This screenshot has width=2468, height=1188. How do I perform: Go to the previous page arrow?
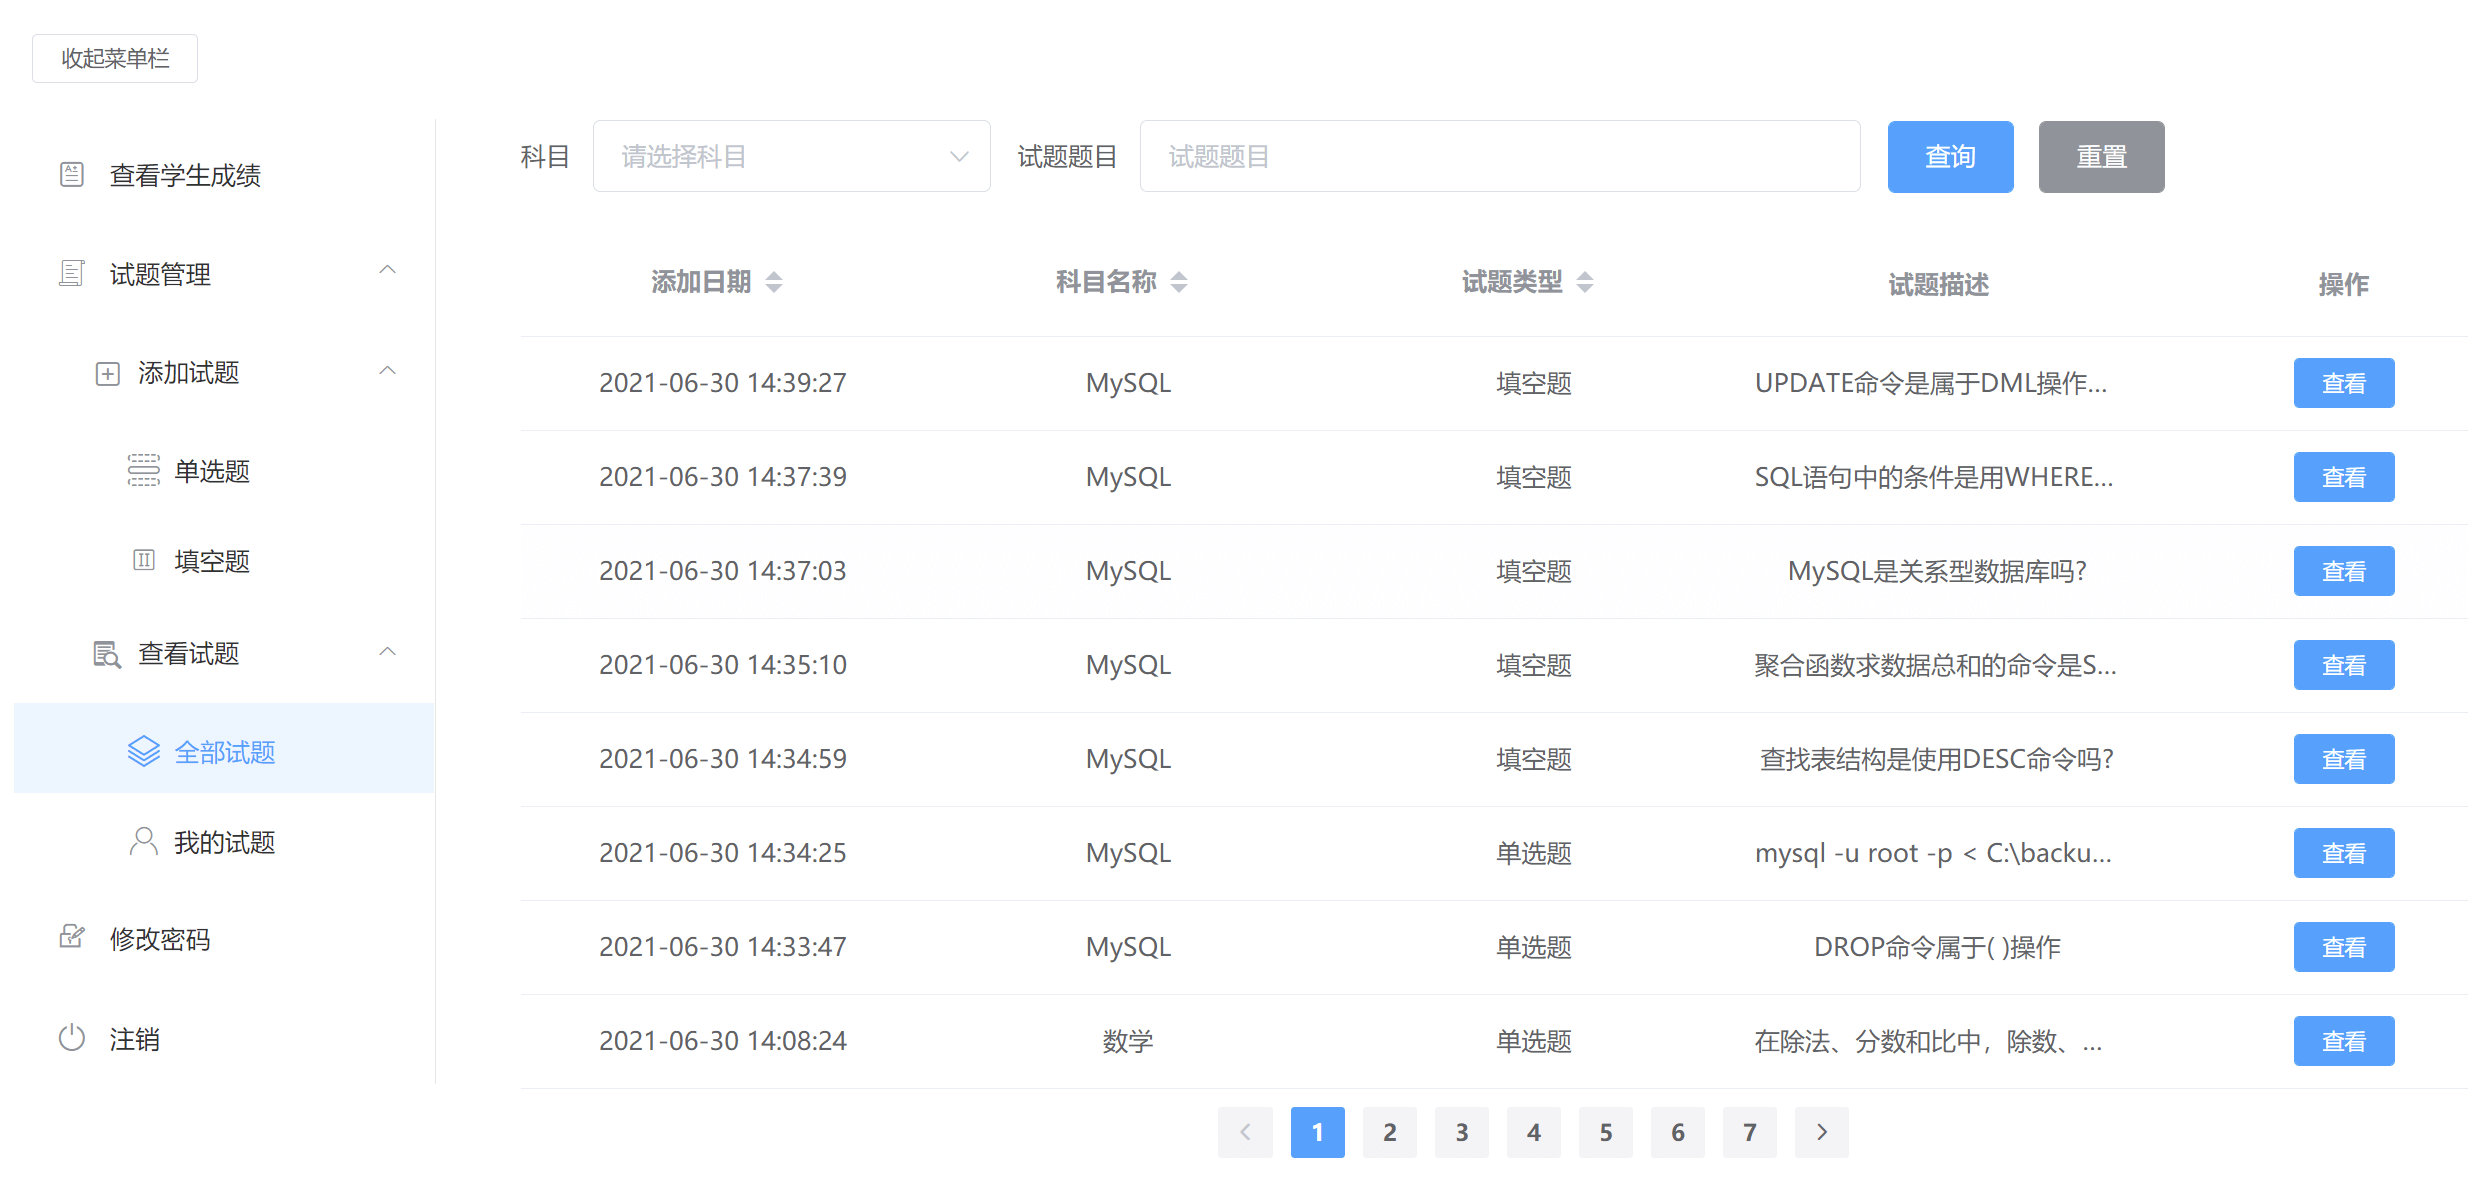tap(1245, 1132)
